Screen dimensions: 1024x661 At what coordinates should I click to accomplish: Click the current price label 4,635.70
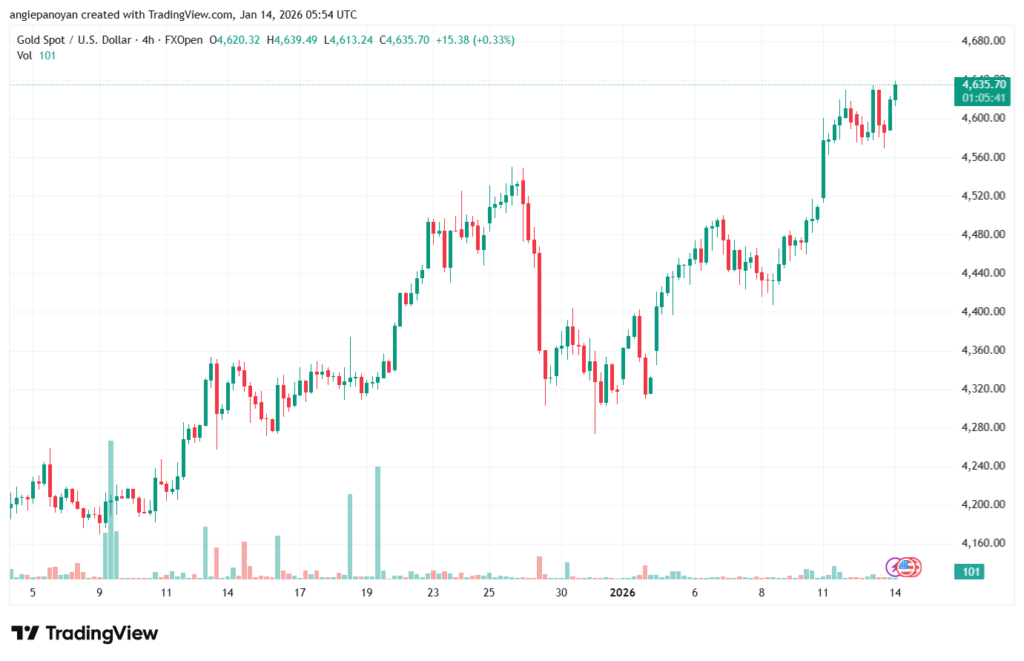[x=984, y=84]
